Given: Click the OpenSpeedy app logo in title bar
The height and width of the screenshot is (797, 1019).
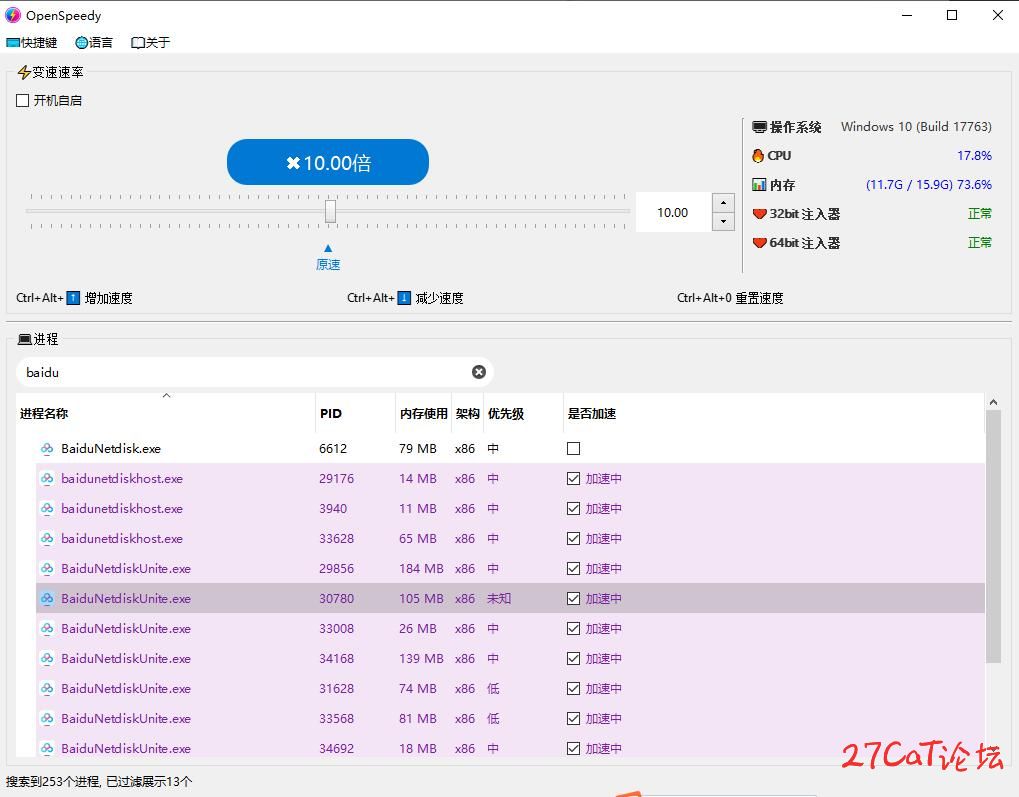Looking at the screenshot, I should click(x=13, y=15).
